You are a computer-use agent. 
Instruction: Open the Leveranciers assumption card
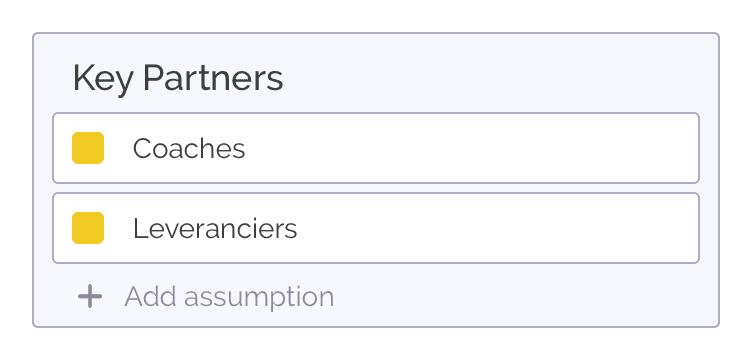376,228
